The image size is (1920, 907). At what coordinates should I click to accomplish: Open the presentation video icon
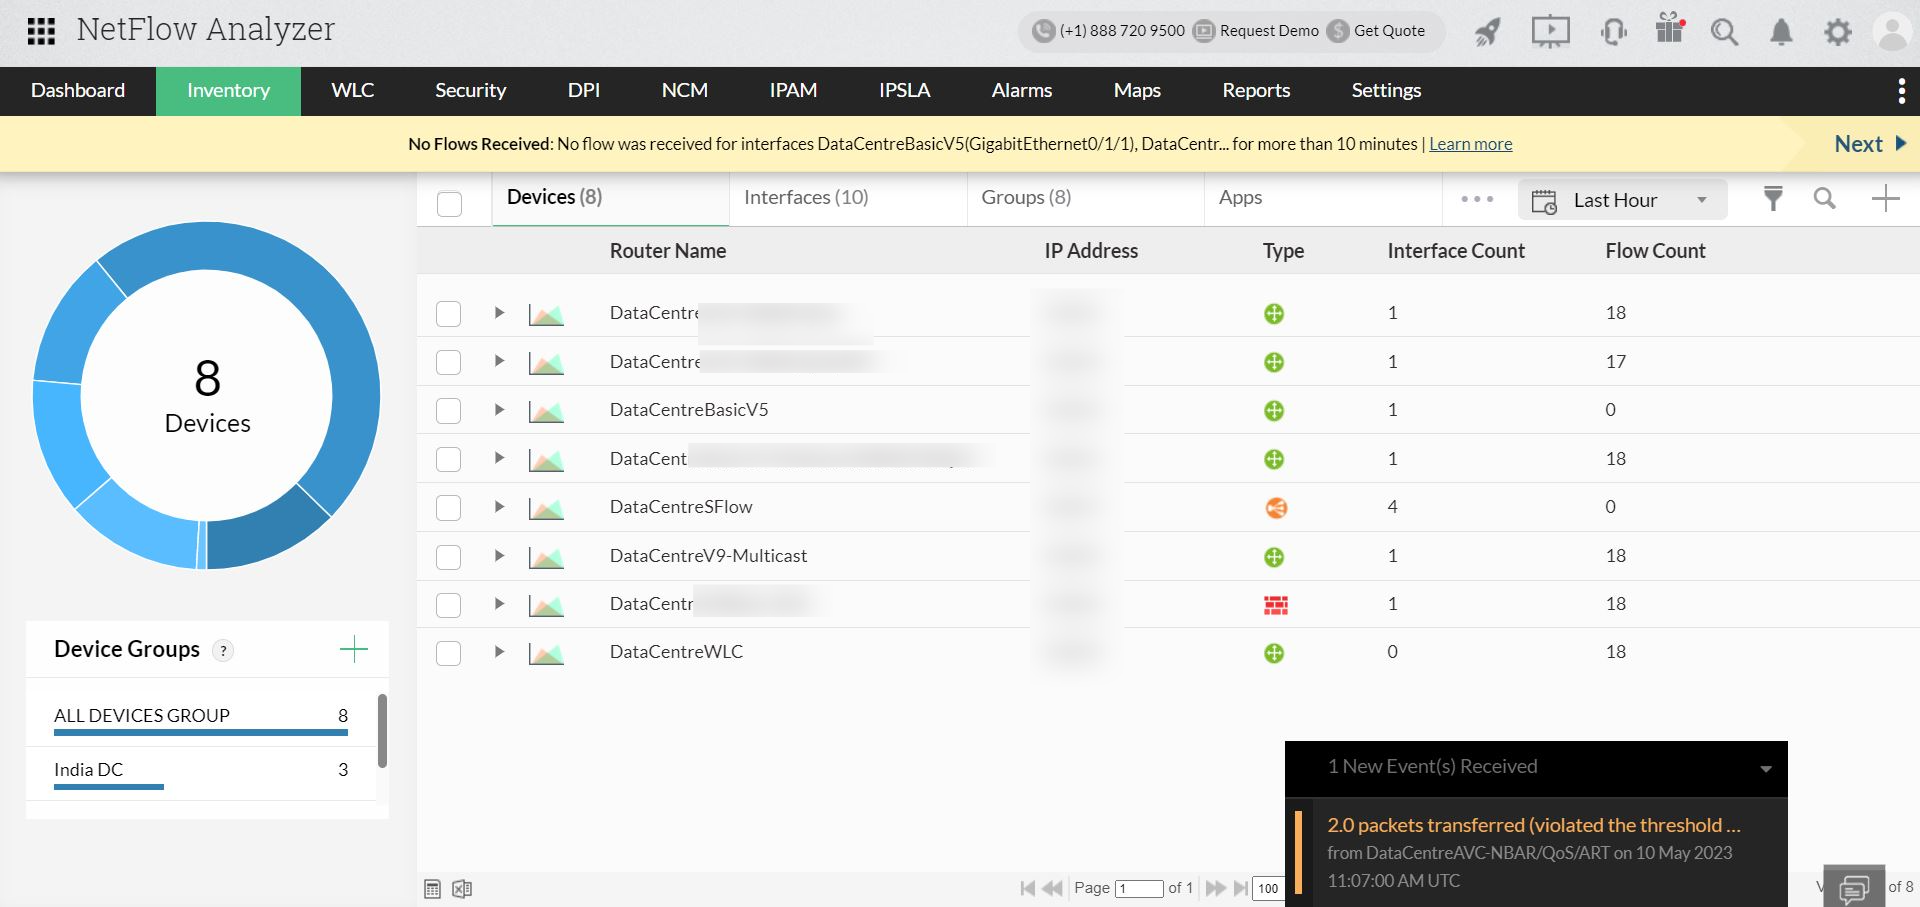(1550, 31)
